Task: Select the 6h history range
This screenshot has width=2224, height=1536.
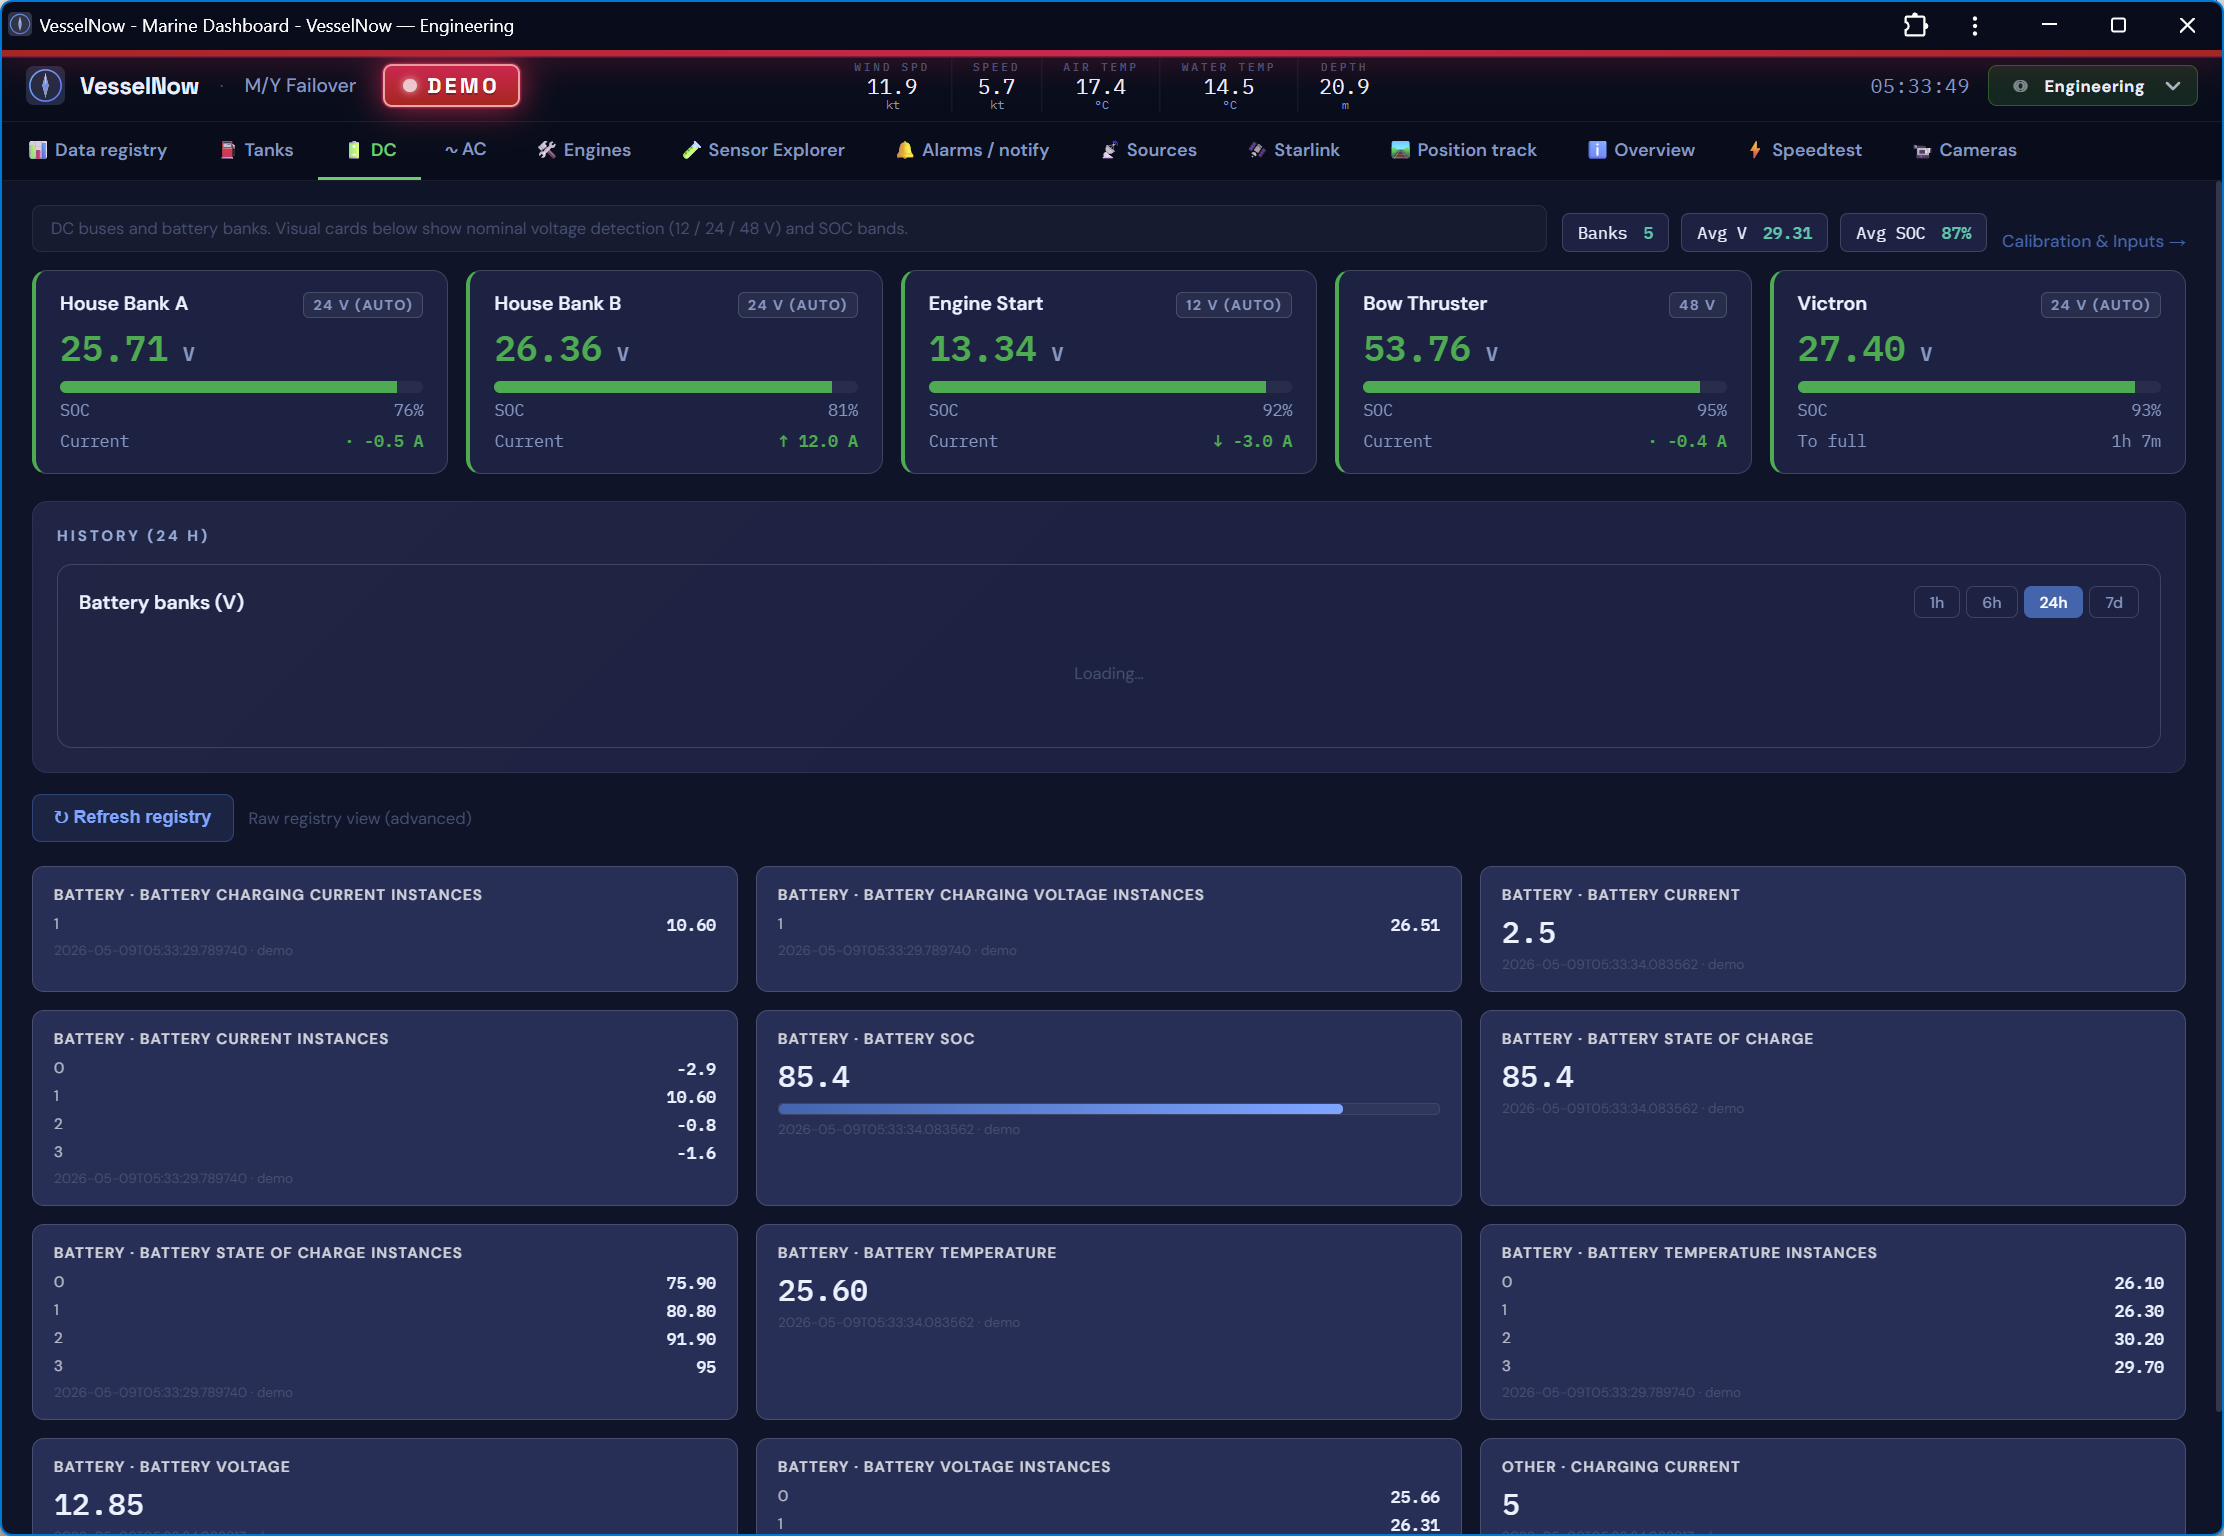Action: (x=1991, y=602)
